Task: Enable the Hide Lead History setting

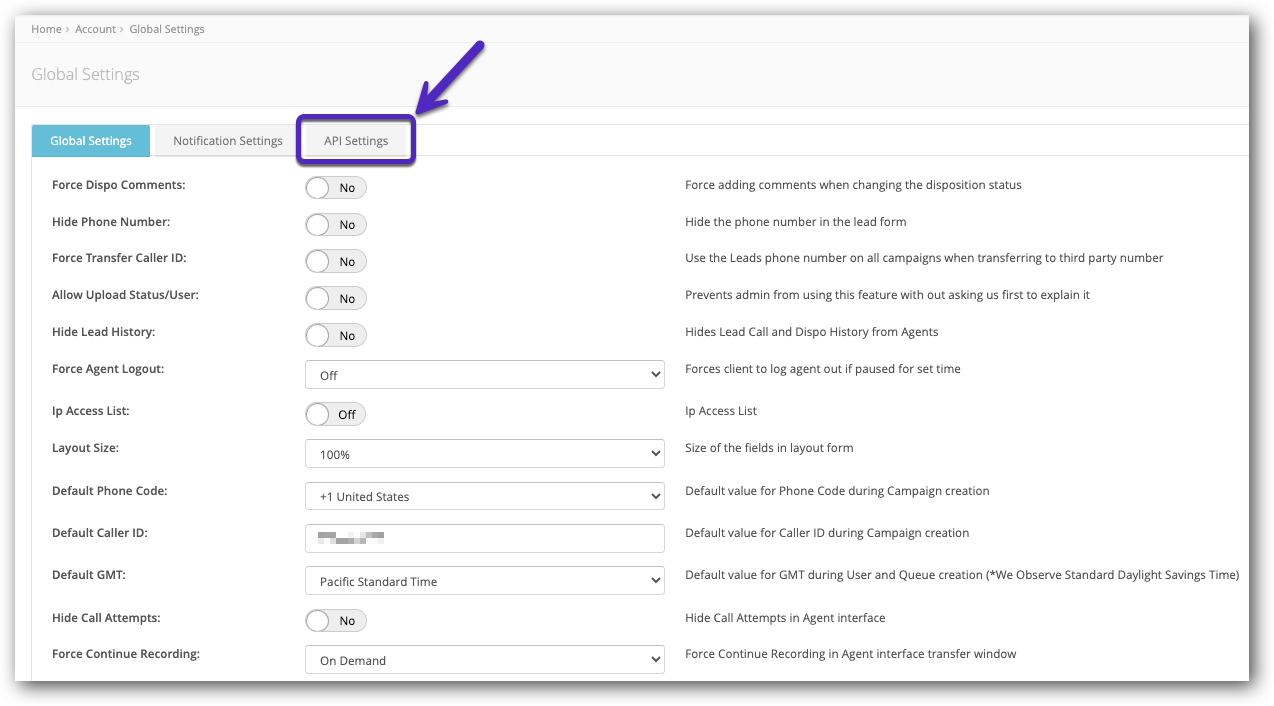Action: tap(335, 335)
